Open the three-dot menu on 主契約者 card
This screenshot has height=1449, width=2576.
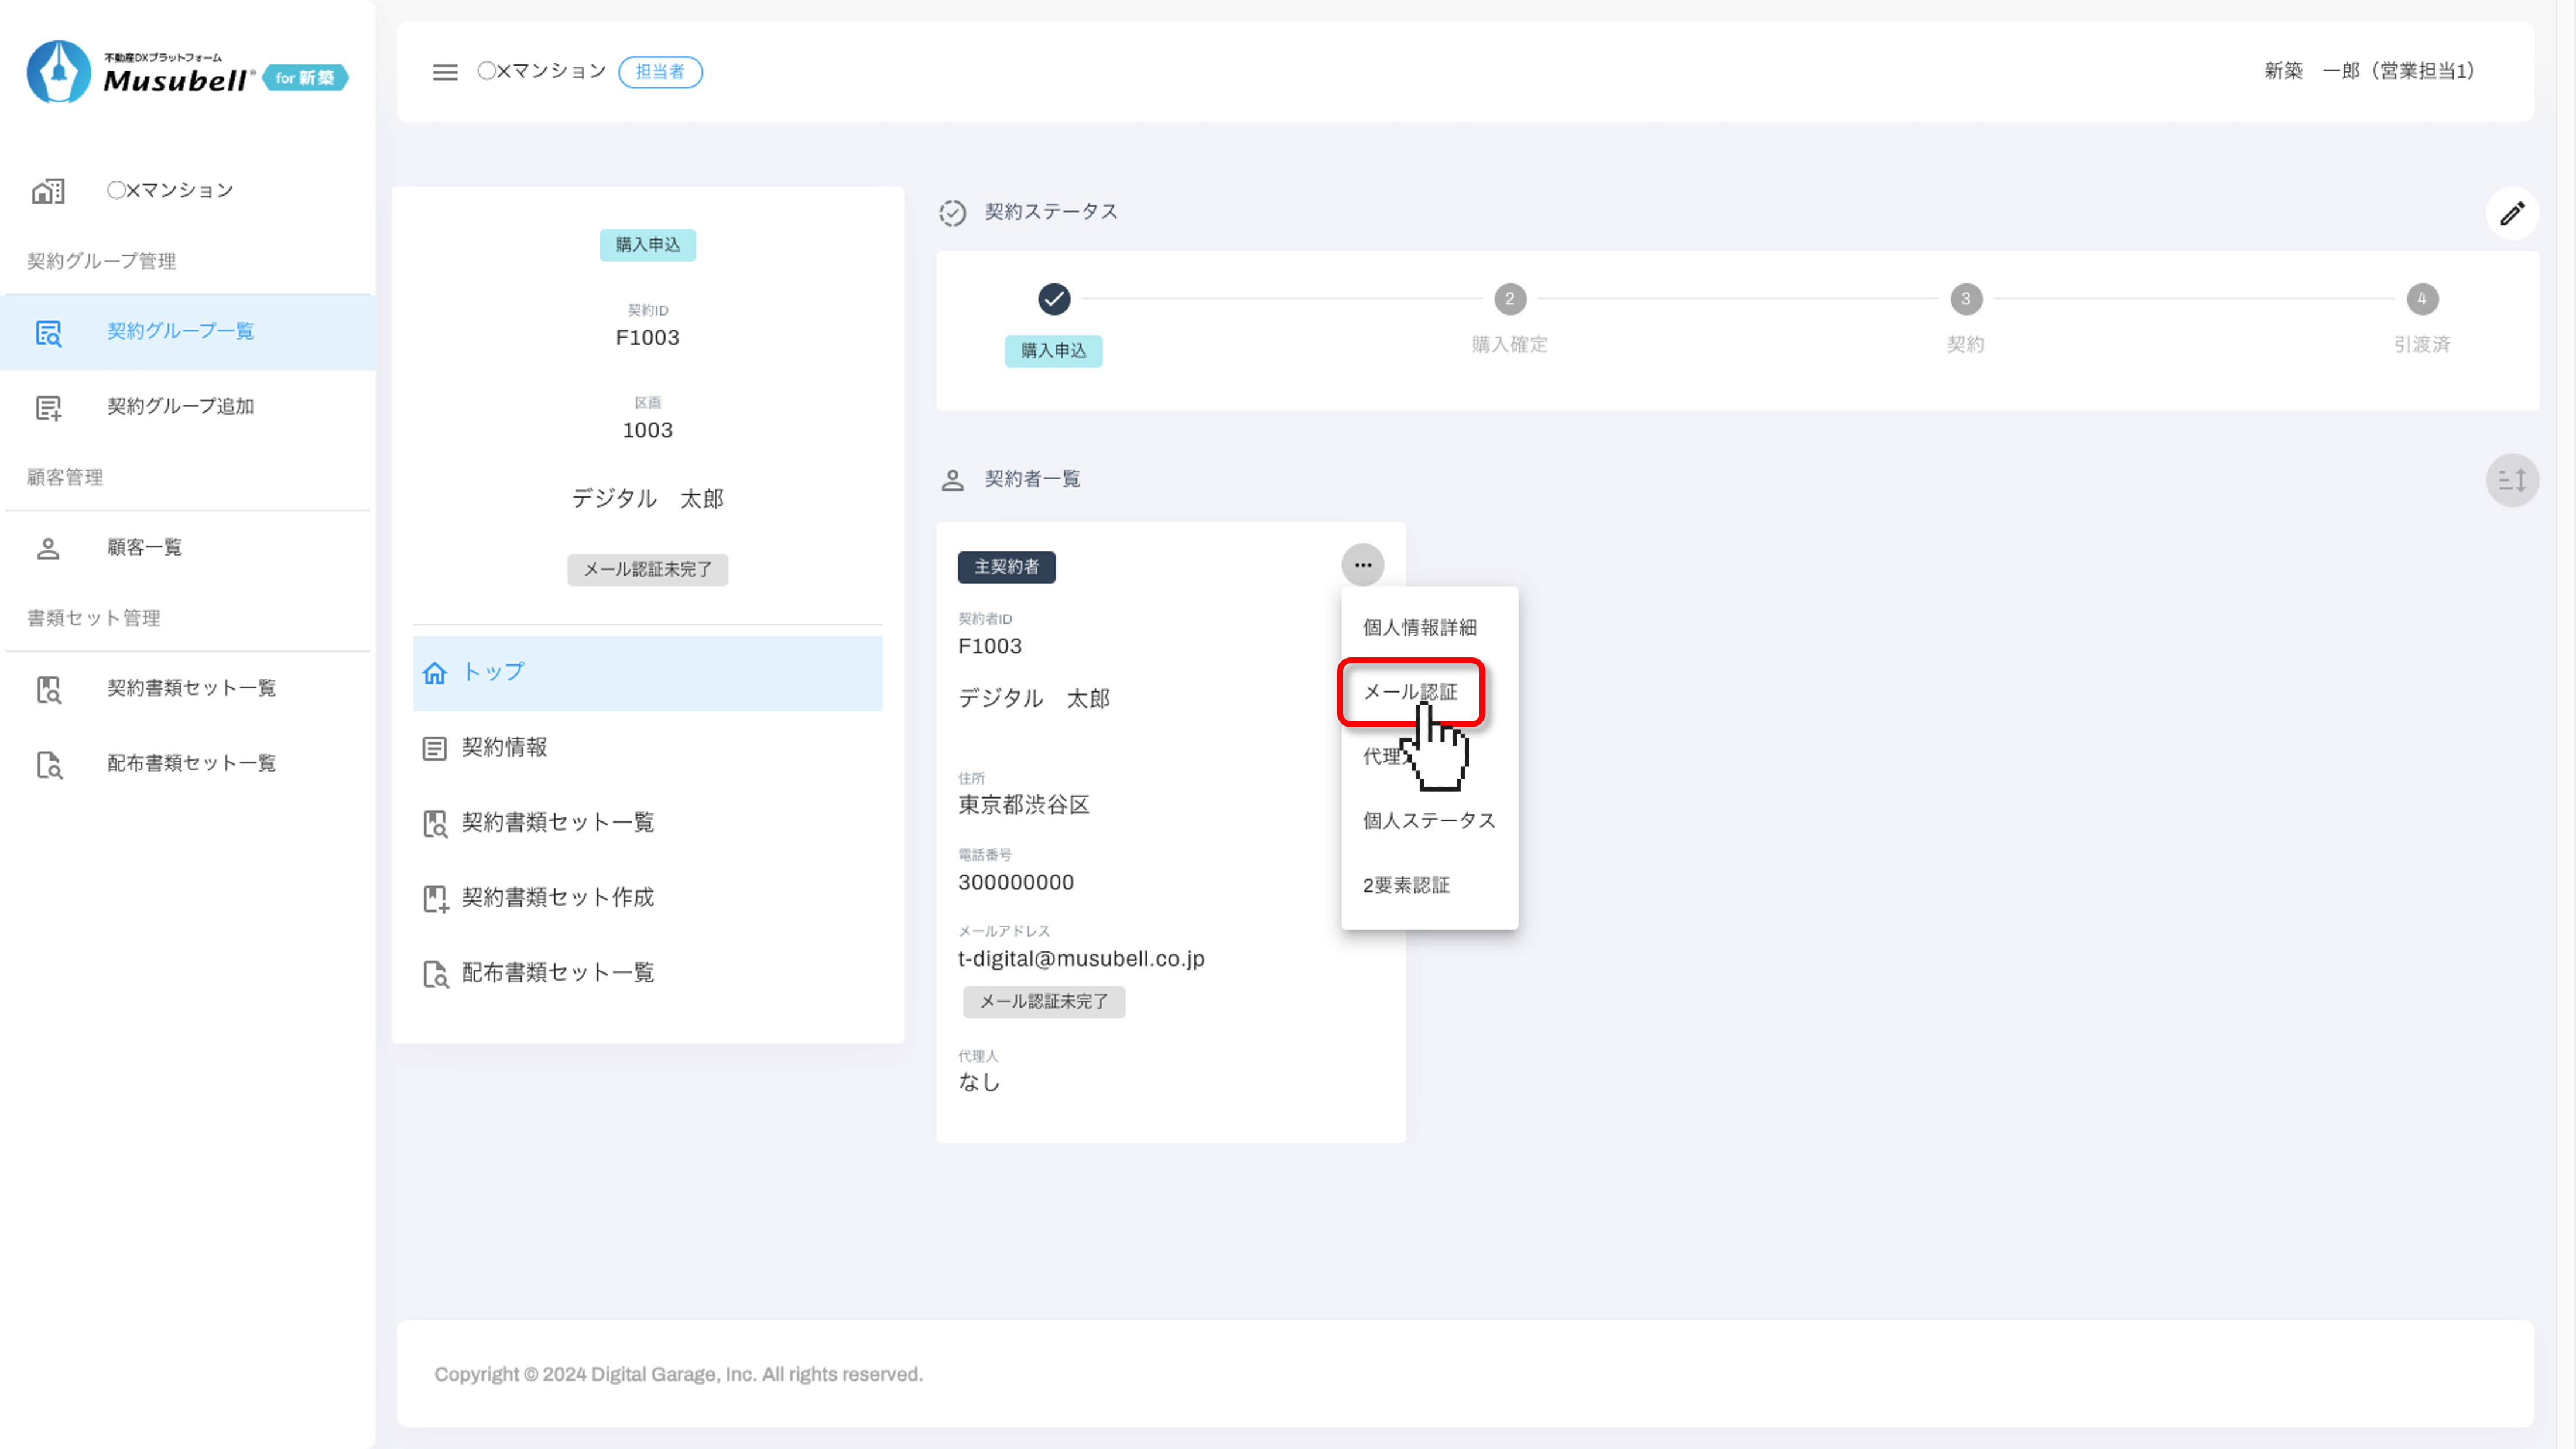1362,565
